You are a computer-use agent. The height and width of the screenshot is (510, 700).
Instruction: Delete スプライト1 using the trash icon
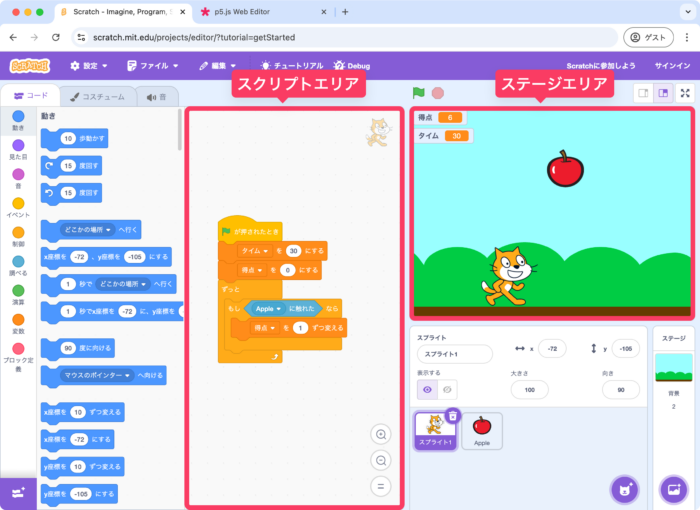pos(452,416)
